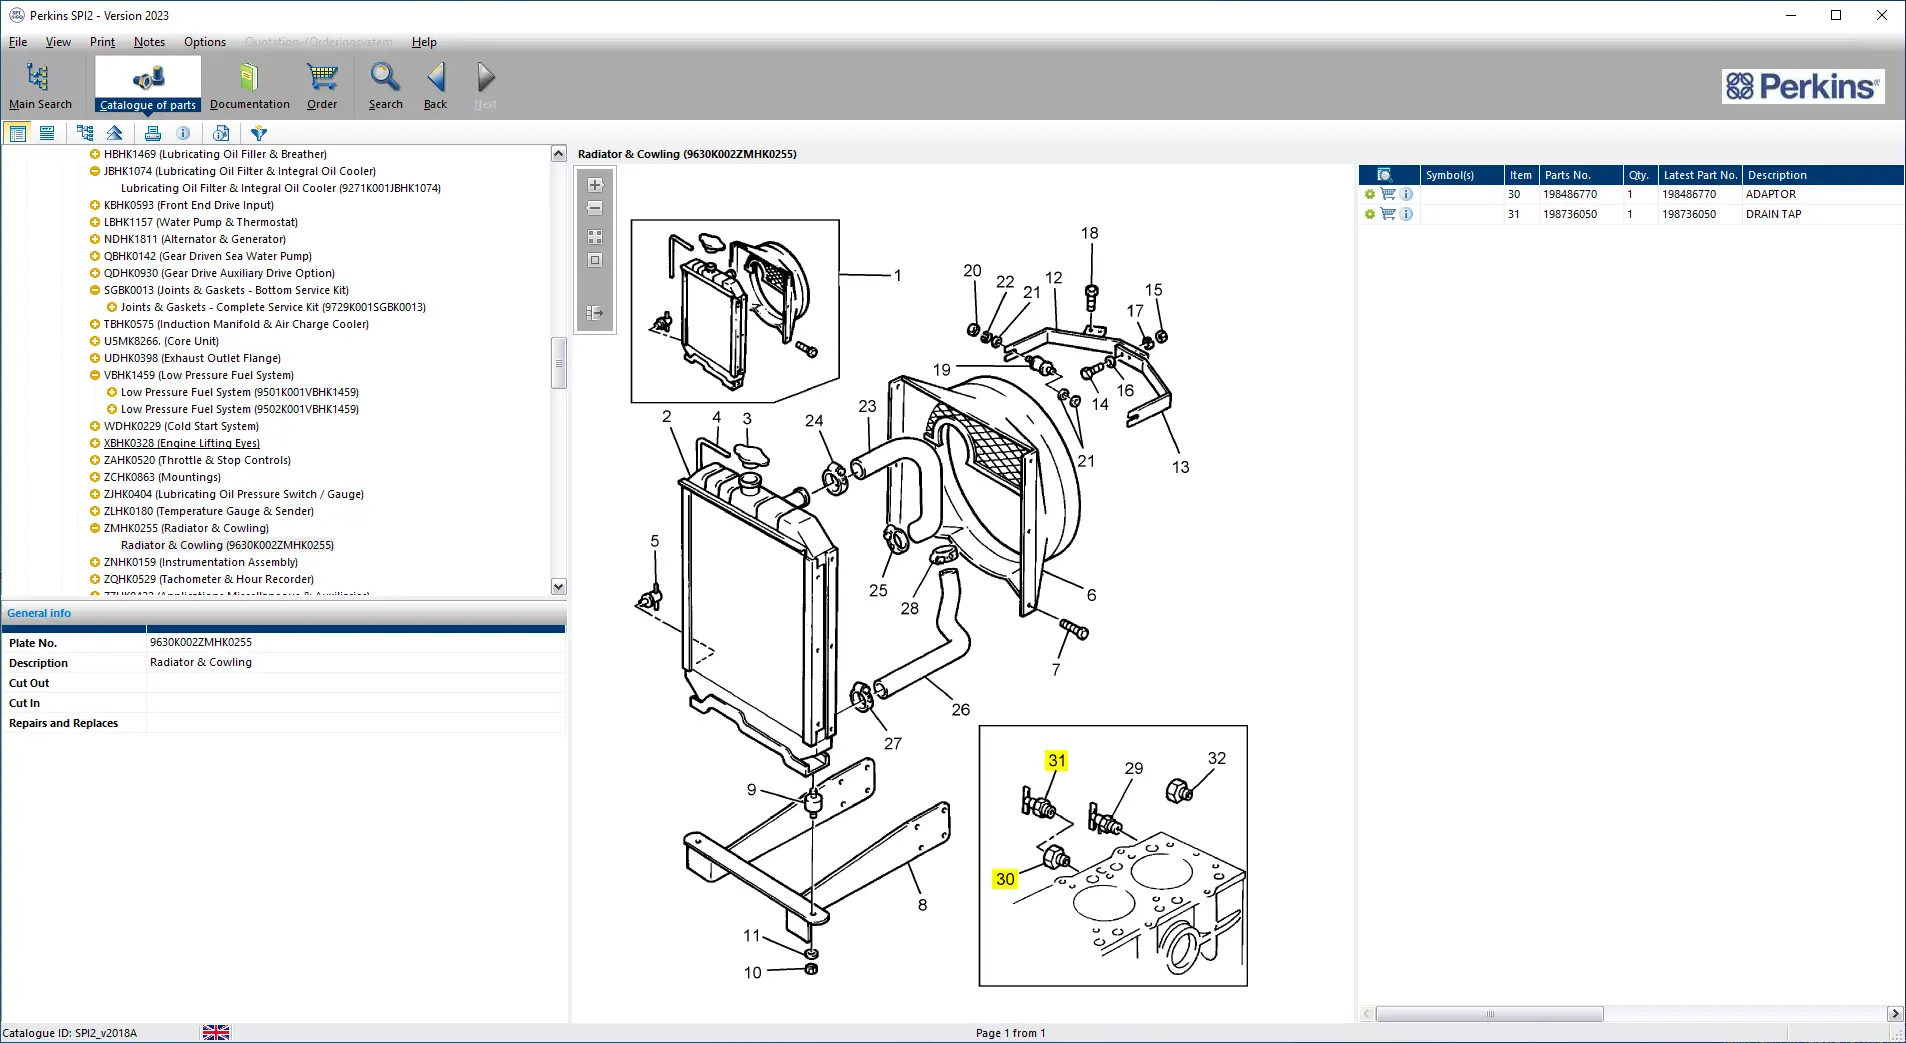Expand LBHK1157 Water Pump & Thermostat

coord(95,222)
